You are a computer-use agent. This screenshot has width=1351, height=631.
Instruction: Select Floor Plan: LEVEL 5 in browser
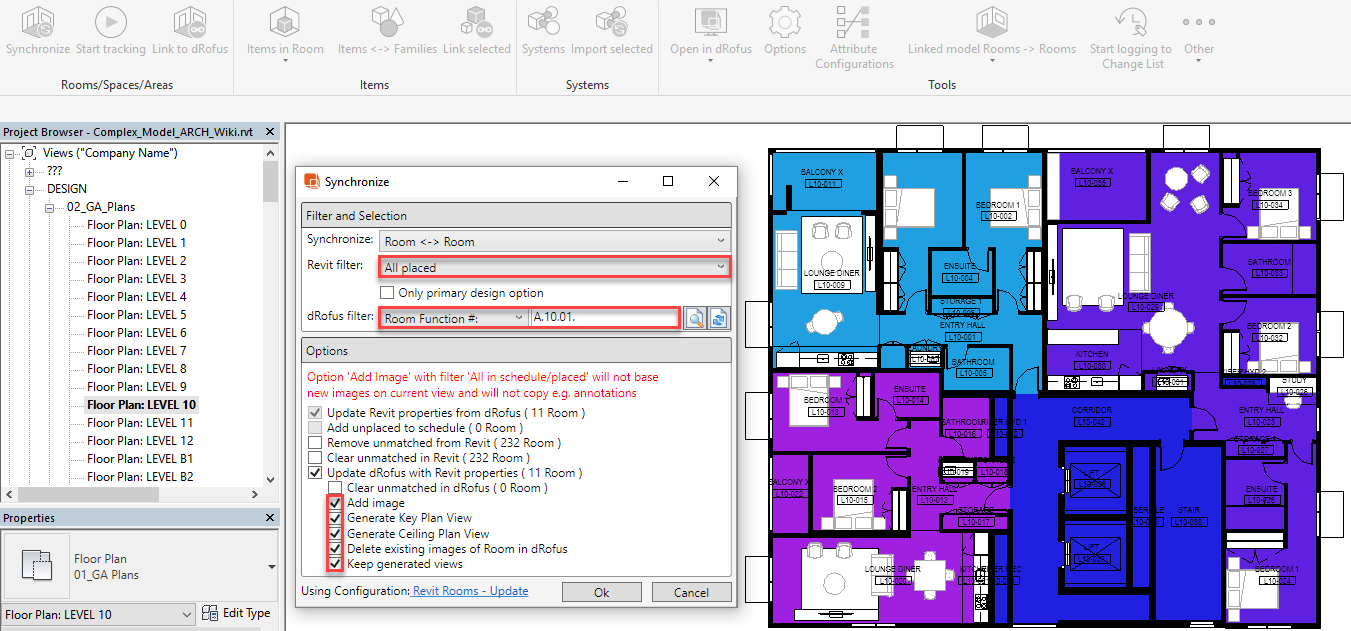(136, 315)
